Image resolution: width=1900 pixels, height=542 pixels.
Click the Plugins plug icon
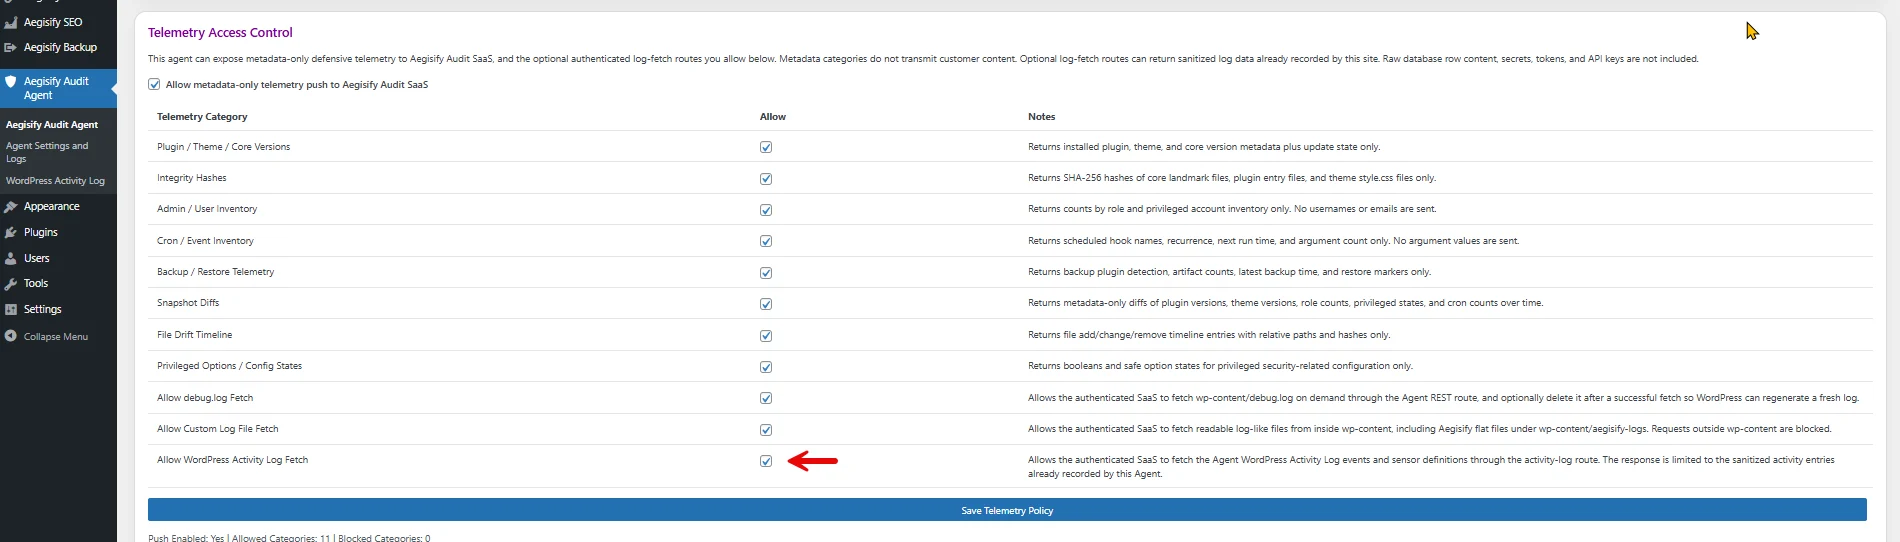(x=11, y=232)
